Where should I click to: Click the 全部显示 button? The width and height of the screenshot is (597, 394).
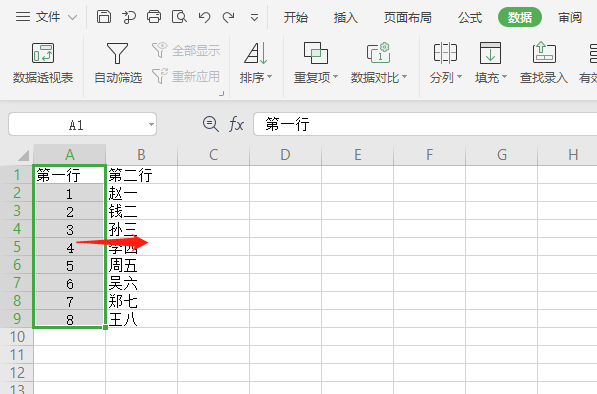click(x=186, y=50)
